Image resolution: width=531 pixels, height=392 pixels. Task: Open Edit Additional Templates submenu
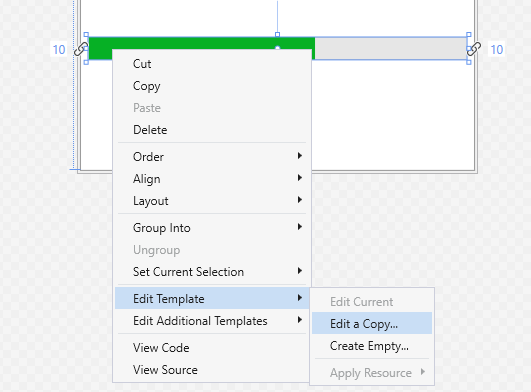tap(212, 321)
